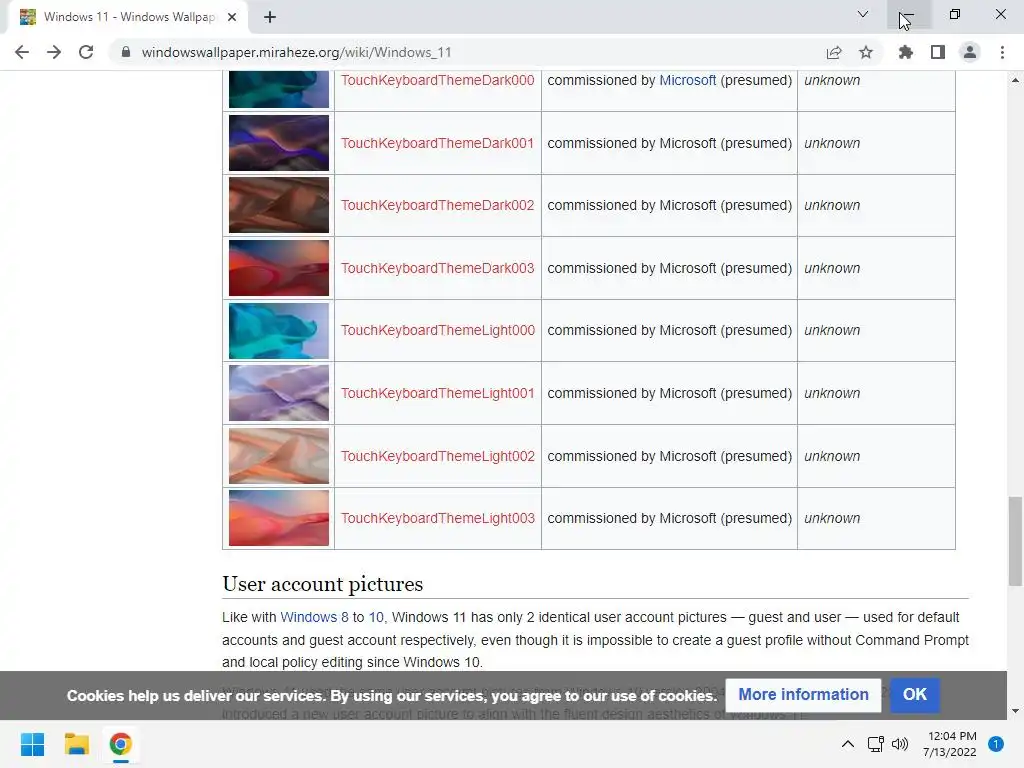View the TouchKeyboardThemeLight003 coral thumbnail

point(279,518)
